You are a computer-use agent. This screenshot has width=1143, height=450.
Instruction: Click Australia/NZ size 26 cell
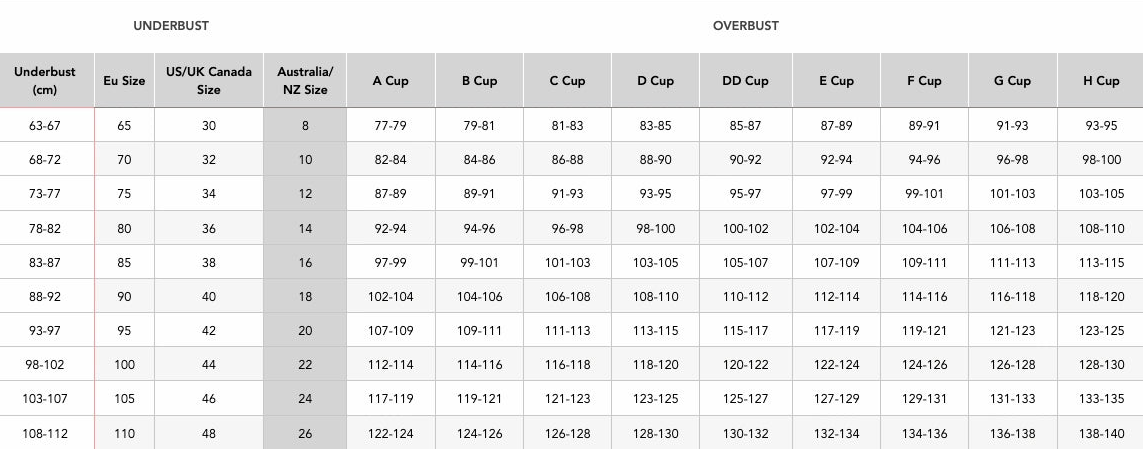305,433
